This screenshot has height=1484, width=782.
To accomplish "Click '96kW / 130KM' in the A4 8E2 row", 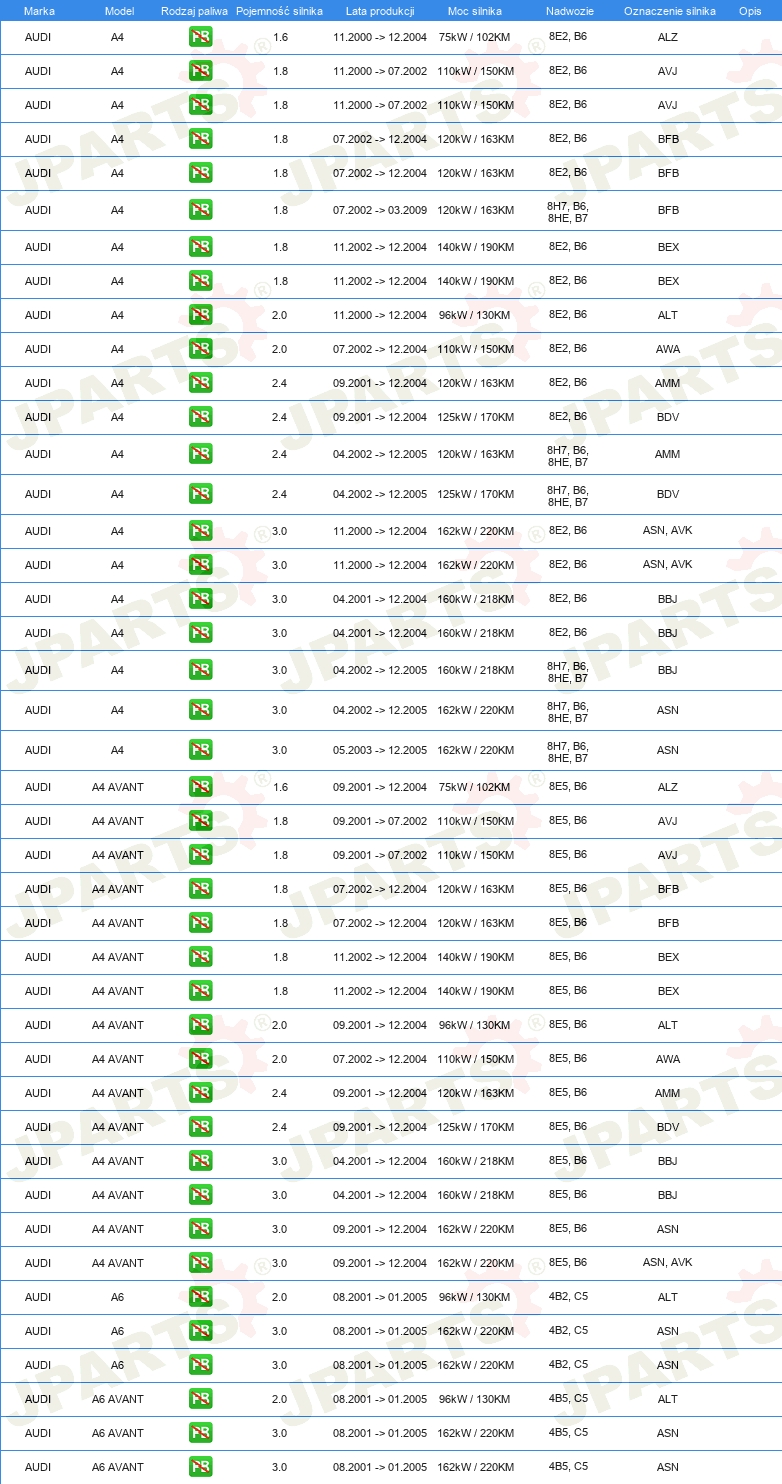I will click(x=474, y=315).
